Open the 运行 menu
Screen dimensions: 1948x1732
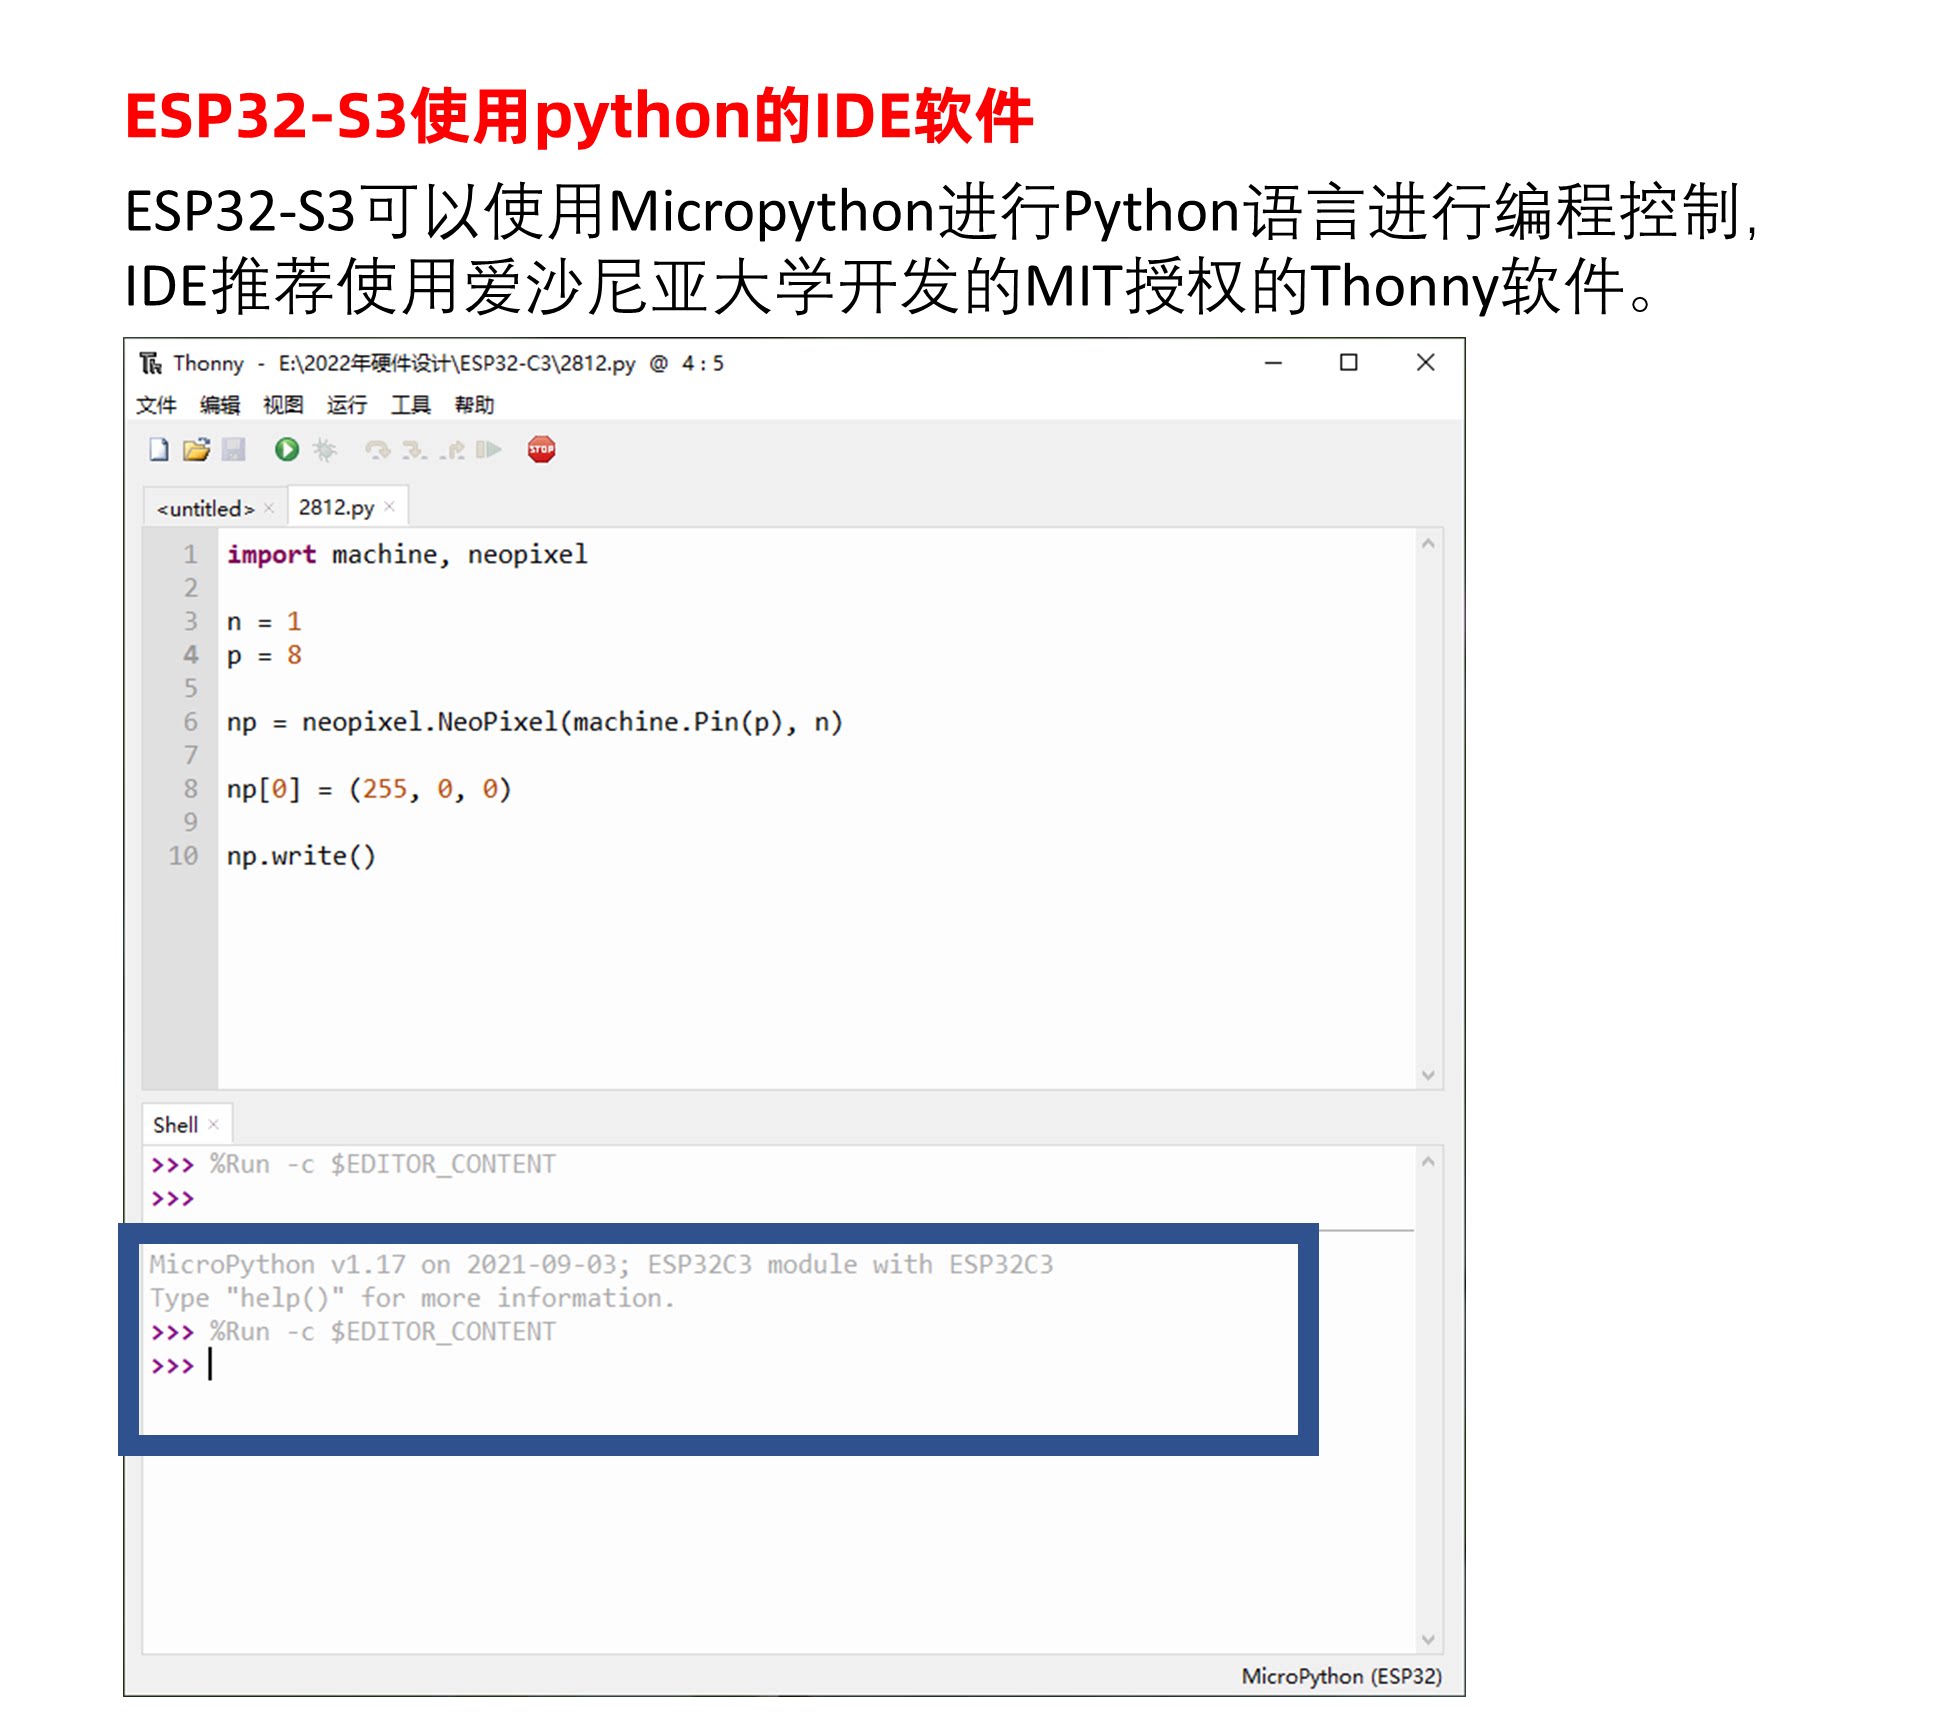[346, 404]
